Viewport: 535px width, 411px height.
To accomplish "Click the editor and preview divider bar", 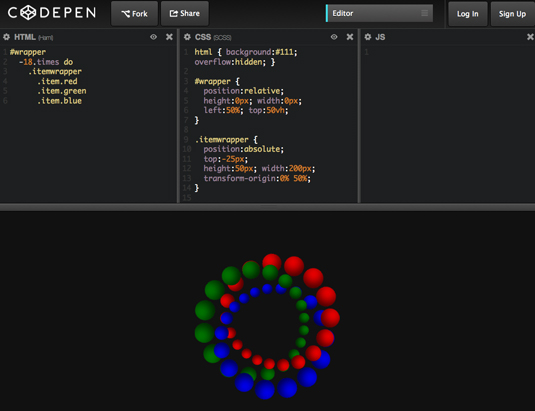I will coord(268,207).
